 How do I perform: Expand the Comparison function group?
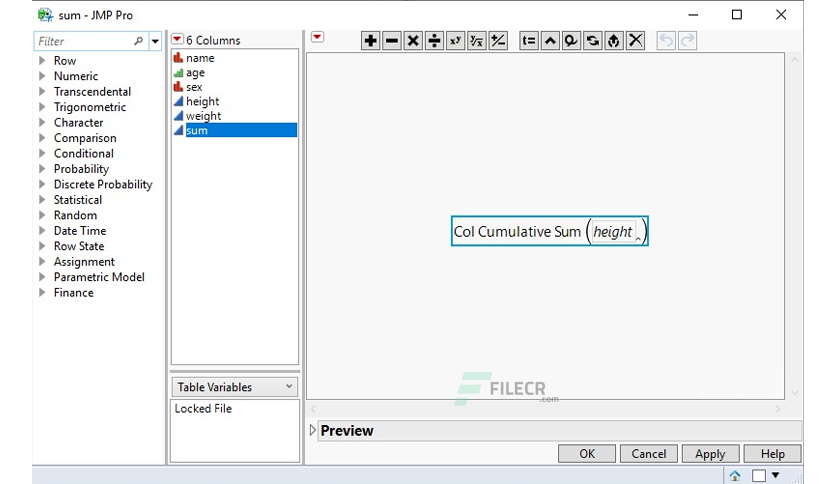tap(42, 138)
